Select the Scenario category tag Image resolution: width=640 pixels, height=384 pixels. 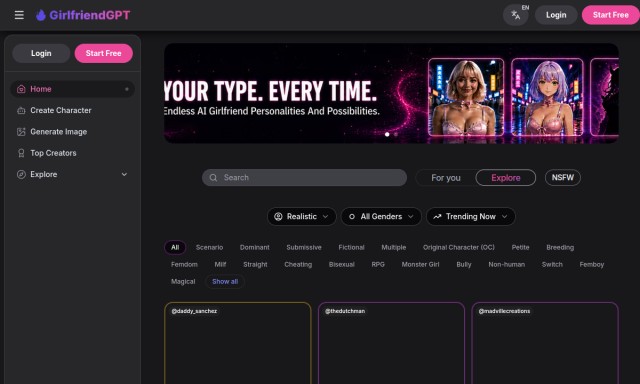point(209,247)
